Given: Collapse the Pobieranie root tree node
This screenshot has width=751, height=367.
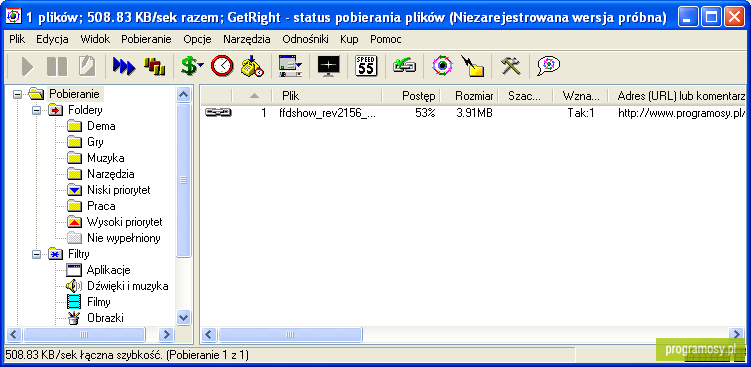Looking at the screenshot, I should (18, 94).
